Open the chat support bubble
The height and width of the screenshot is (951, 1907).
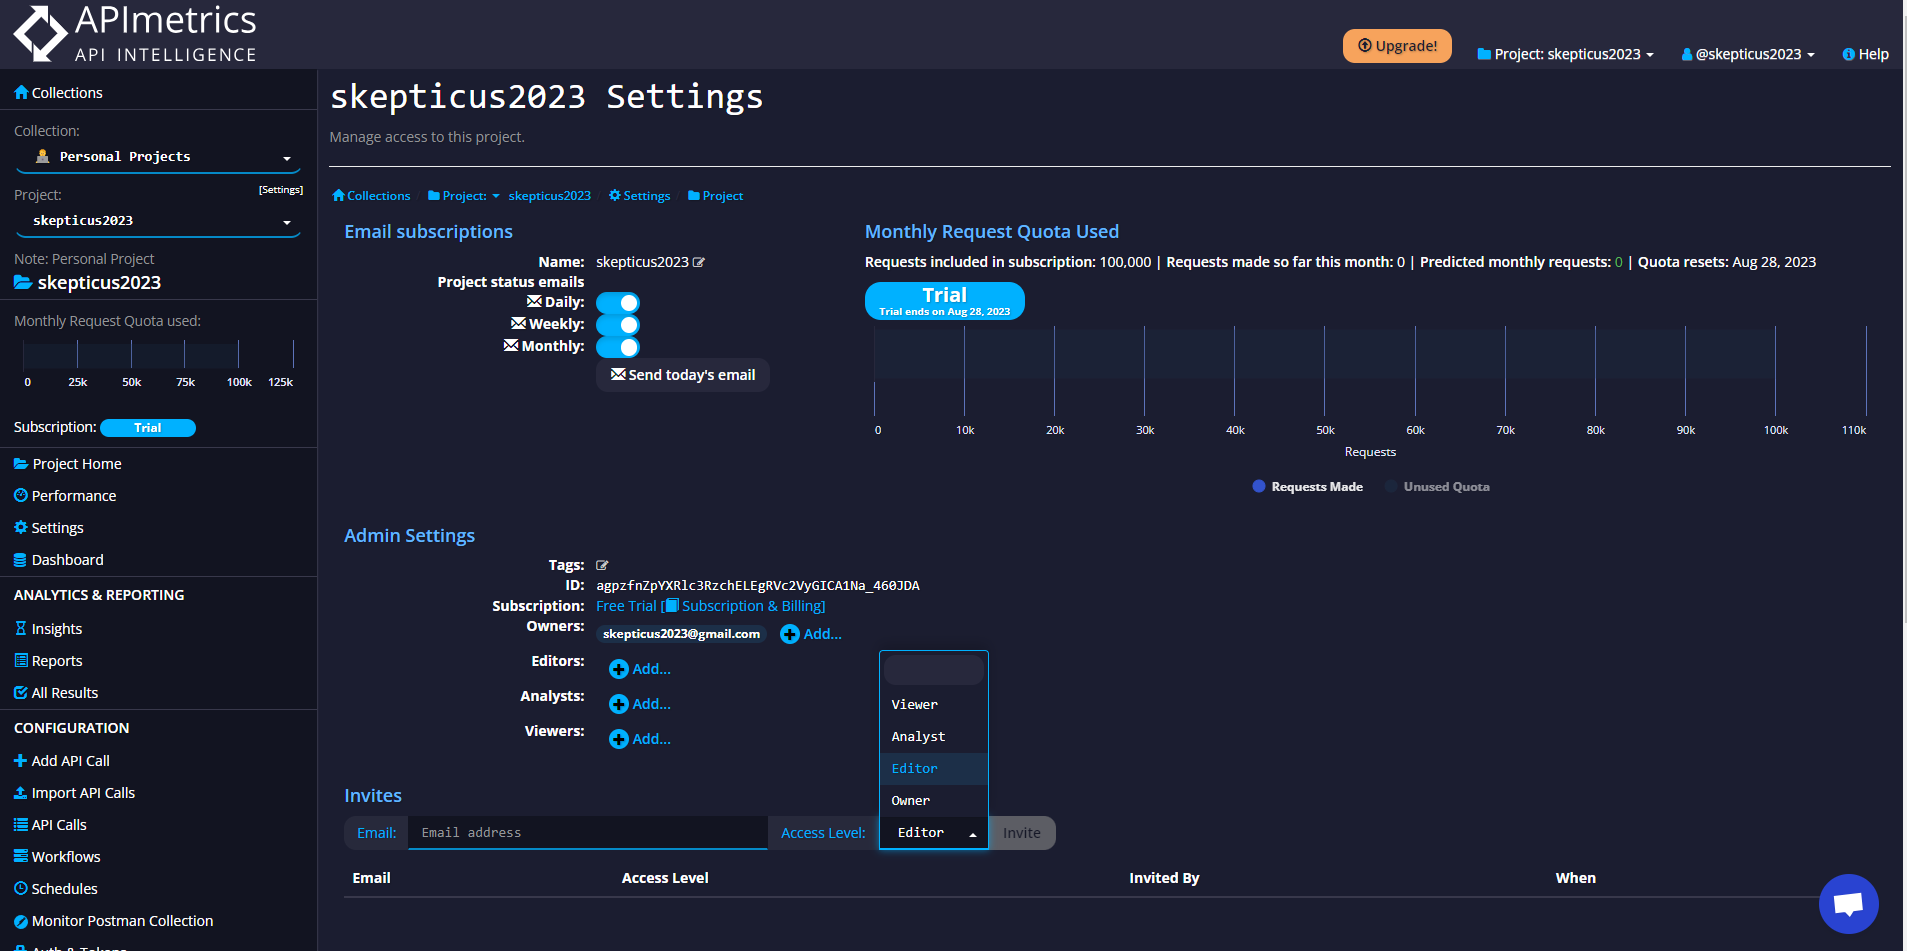pyautogui.click(x=1848, y=904)
